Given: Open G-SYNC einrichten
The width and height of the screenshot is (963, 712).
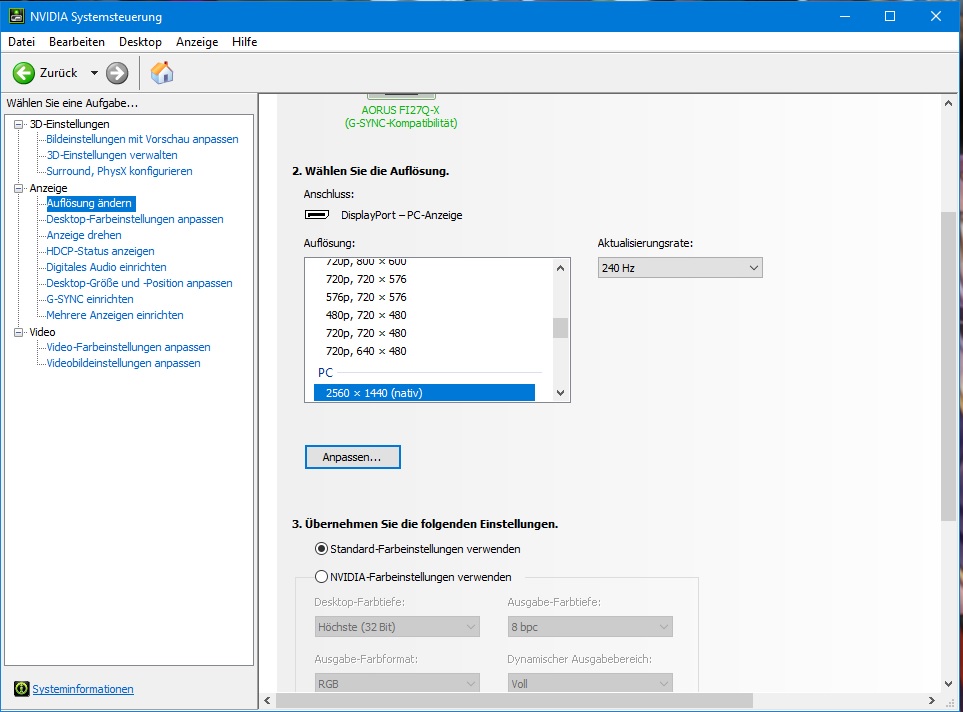Looking at the screenshot, I should pyautogui.click(x=90, y=299).
